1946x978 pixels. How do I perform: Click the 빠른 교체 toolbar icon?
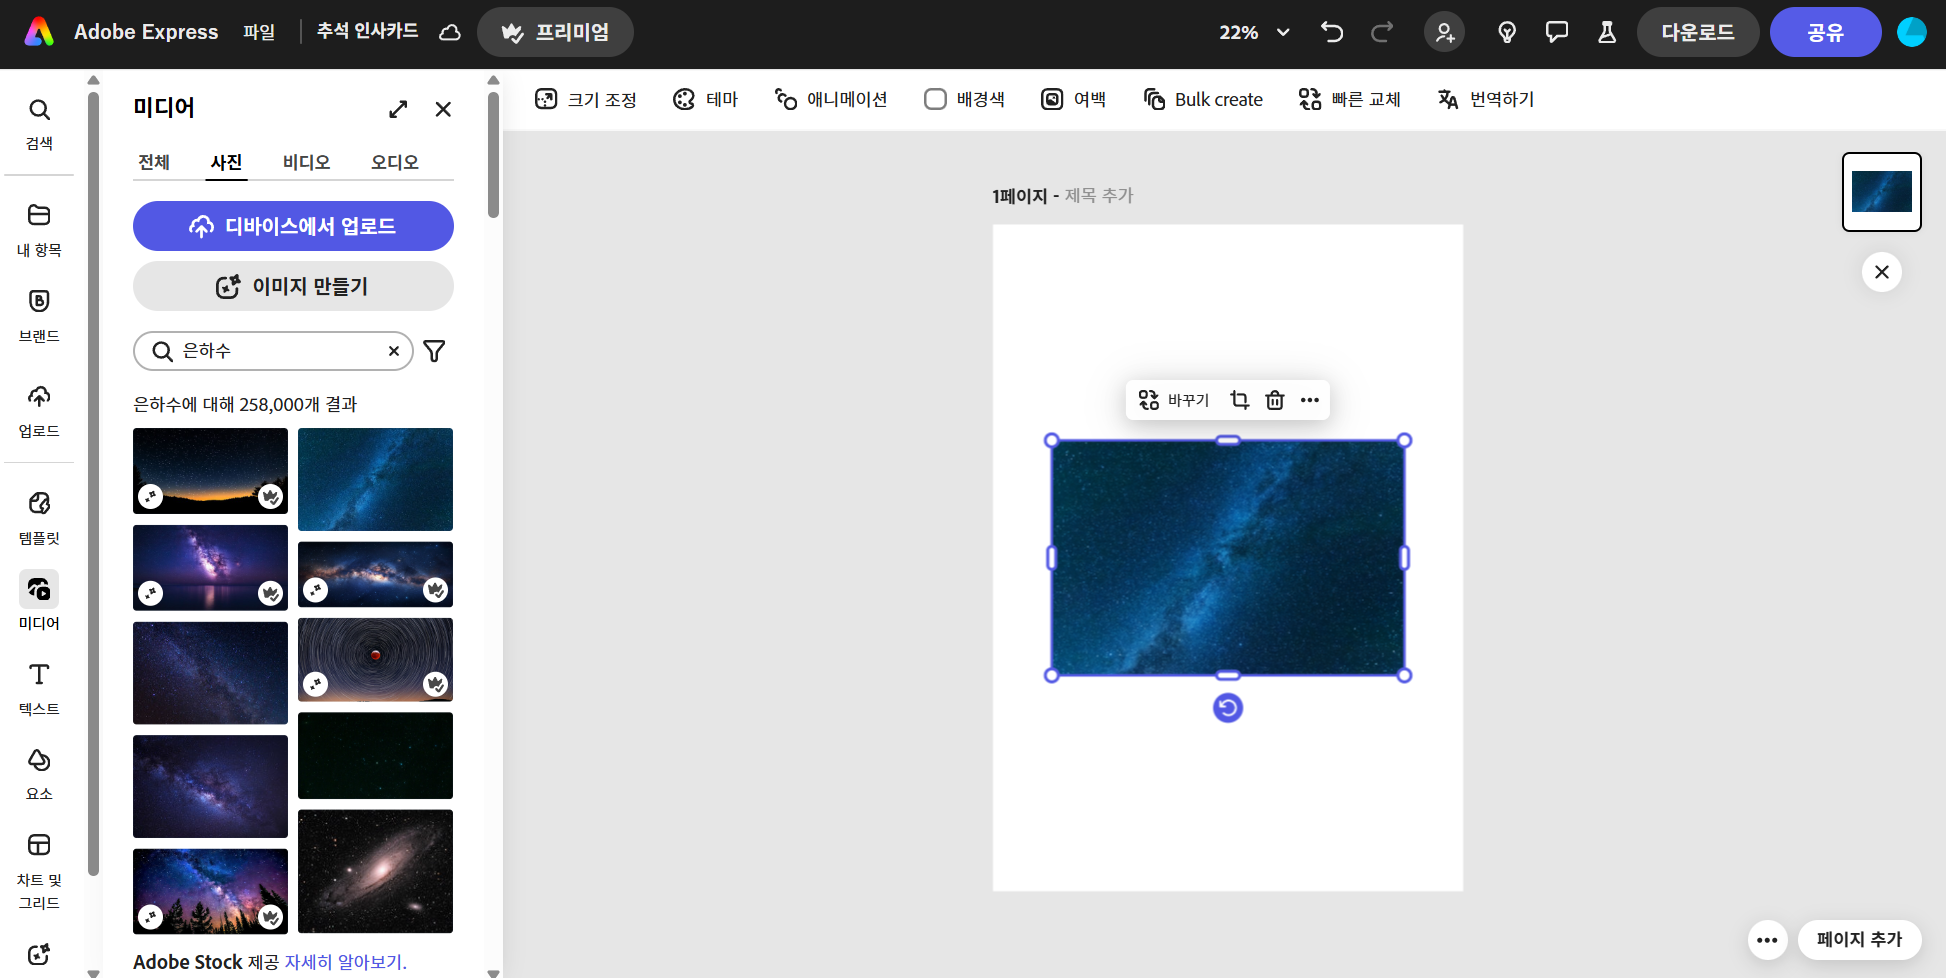point(1349,99)
